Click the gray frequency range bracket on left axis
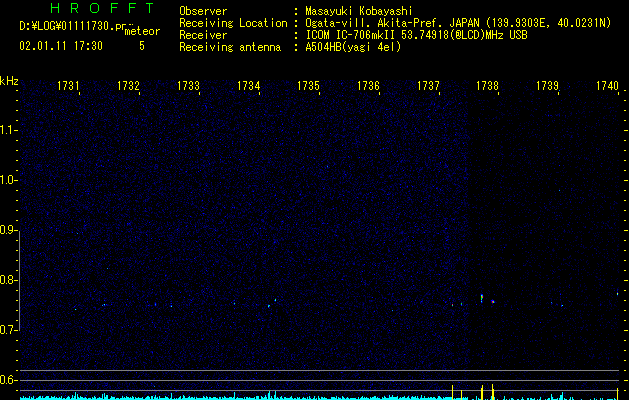 pos(20,280)
